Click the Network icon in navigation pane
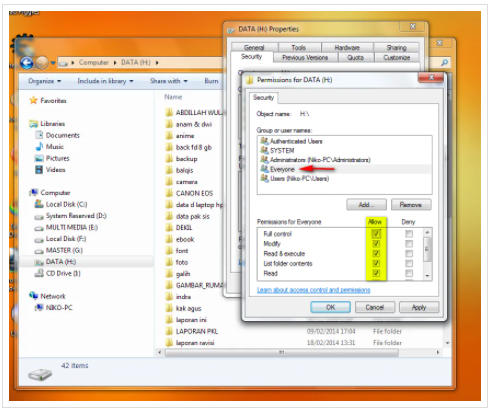This screenshot has width=492, height=412. 33,296
